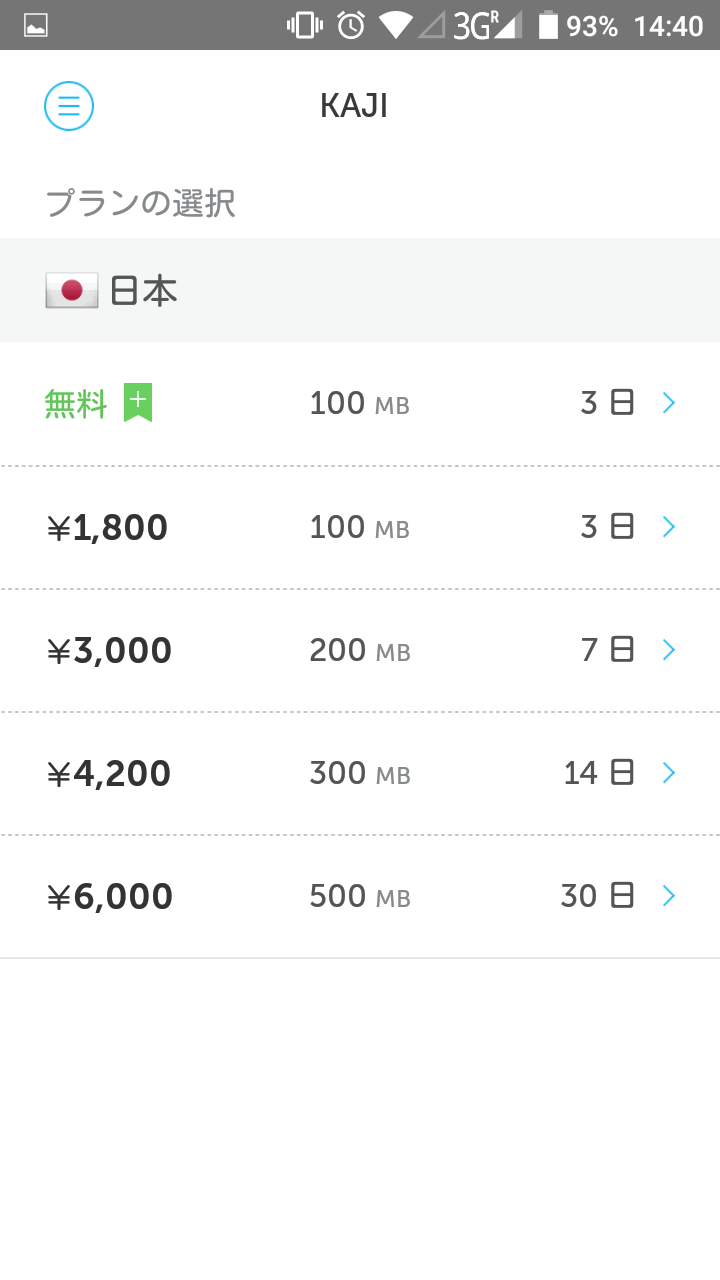Screen dimensions: 720x1280
Task: Tap the picture icon in status bar
Action: [36, 26]
